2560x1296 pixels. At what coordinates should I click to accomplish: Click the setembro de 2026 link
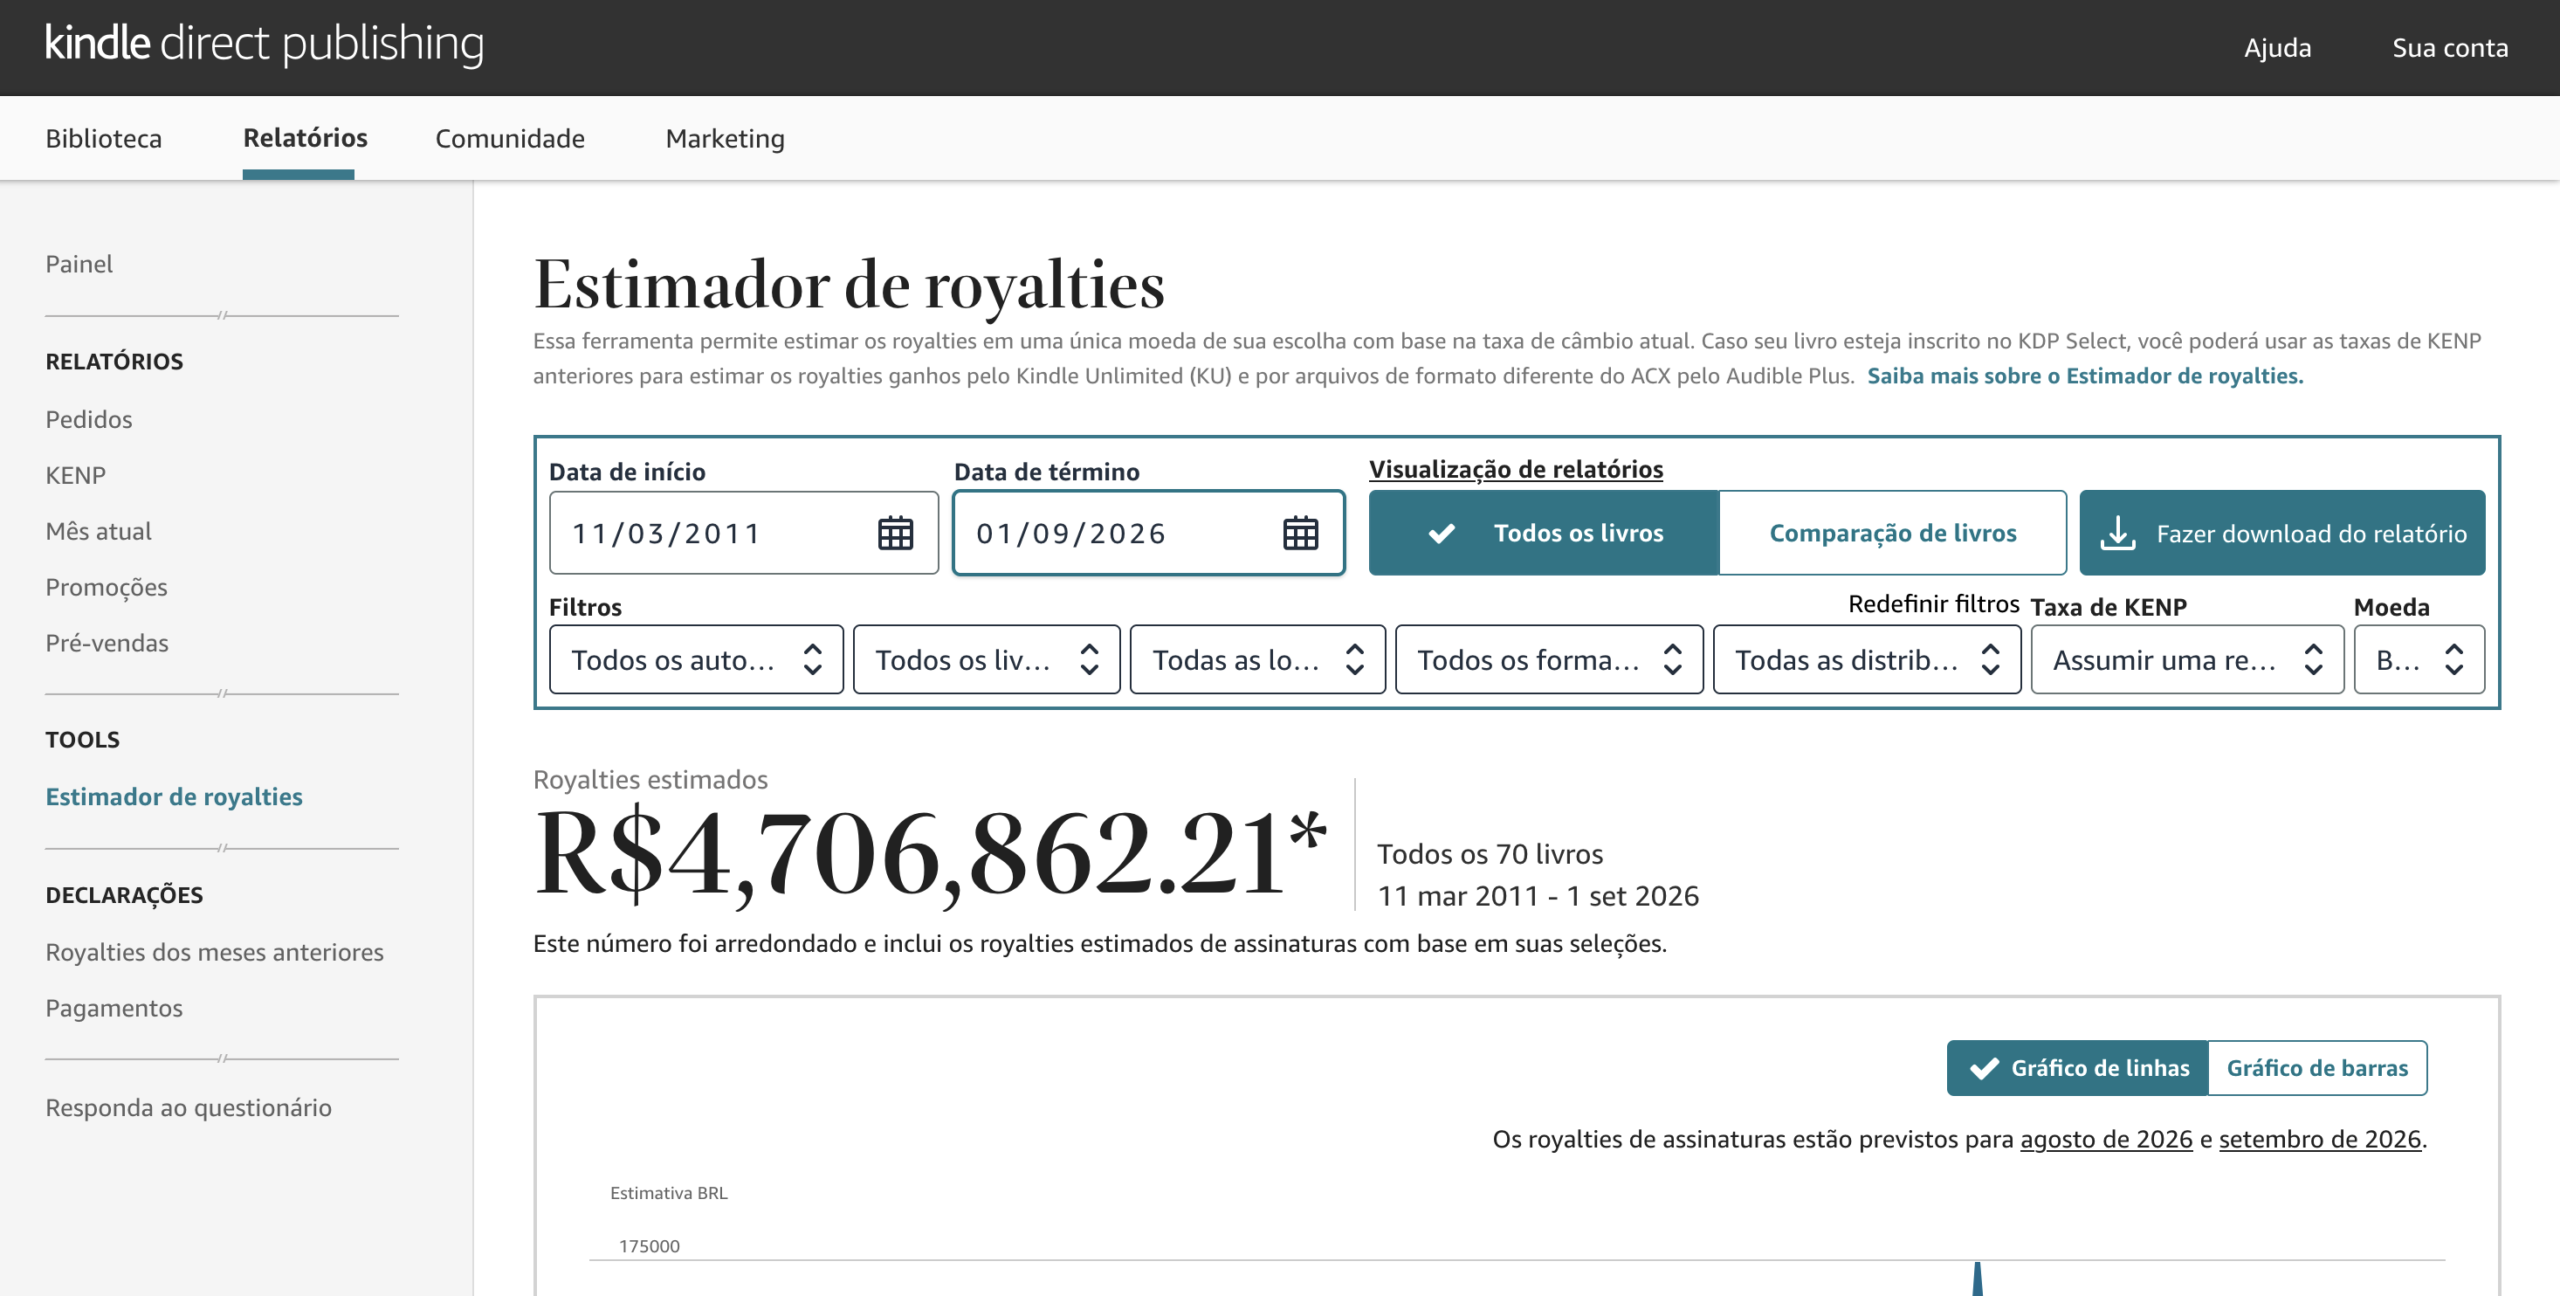pyautogui.click(x=2320, y=1139)
